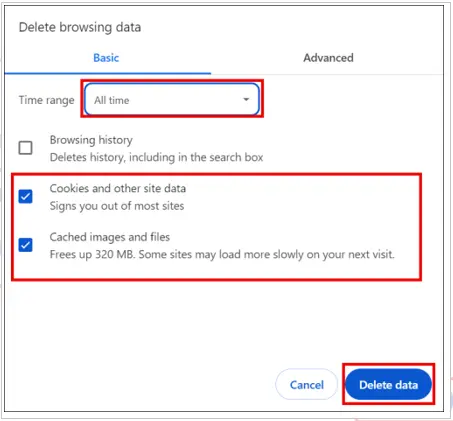Click the blue checkmark beside Cookies
The width and height of the screenshot is (453, 421).
[25, 196]
